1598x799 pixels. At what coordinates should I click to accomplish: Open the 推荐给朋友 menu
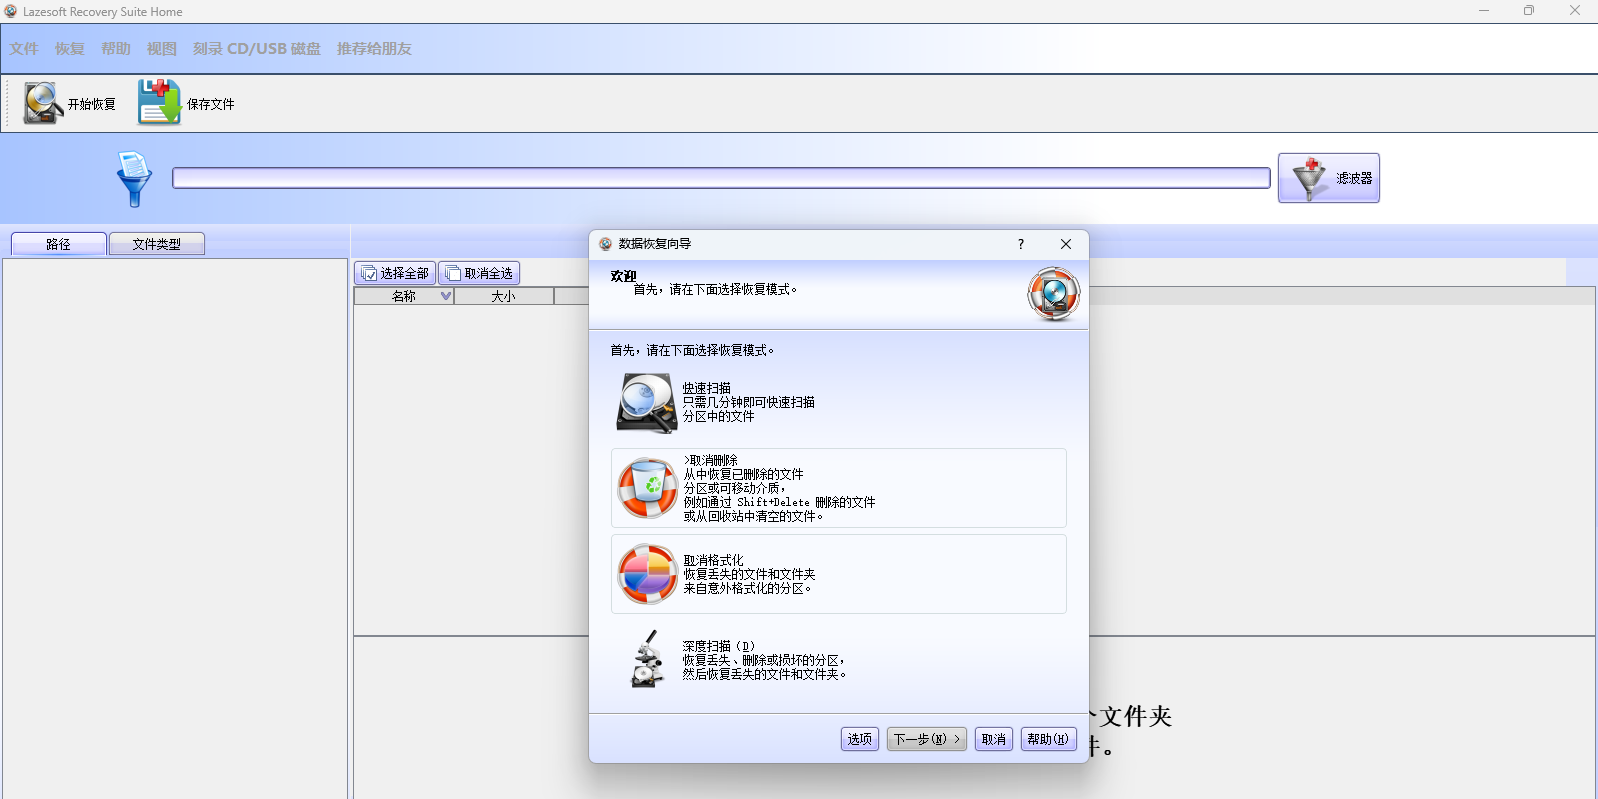374,48
